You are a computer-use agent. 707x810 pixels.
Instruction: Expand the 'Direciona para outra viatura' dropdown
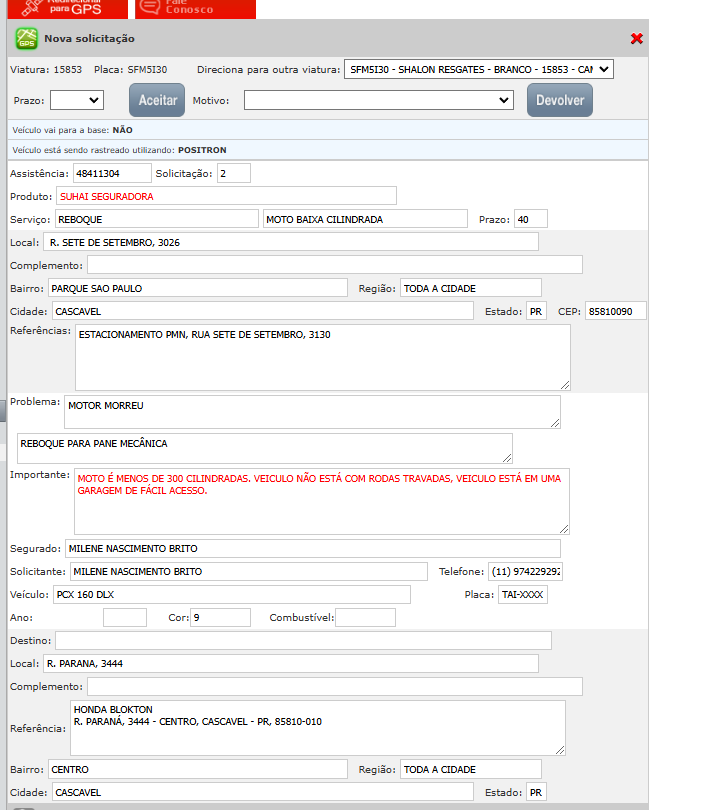(x=479, y=69)
